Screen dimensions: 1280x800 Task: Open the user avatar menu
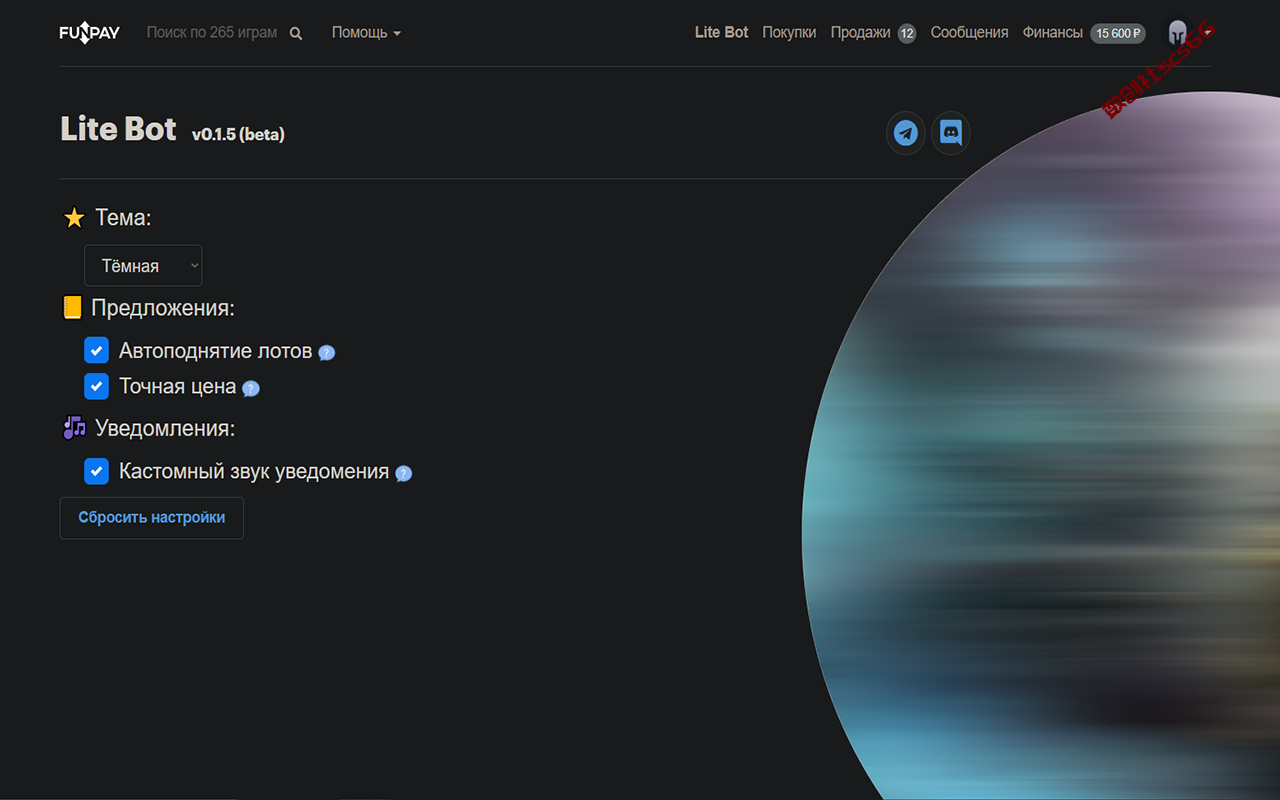[x=1189, y=33]
